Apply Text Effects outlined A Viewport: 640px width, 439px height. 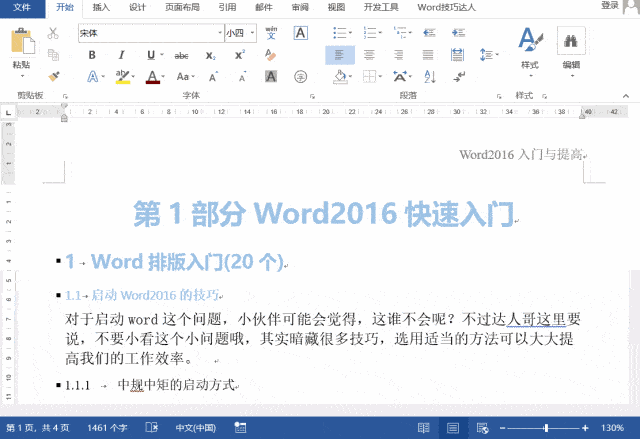93,77
